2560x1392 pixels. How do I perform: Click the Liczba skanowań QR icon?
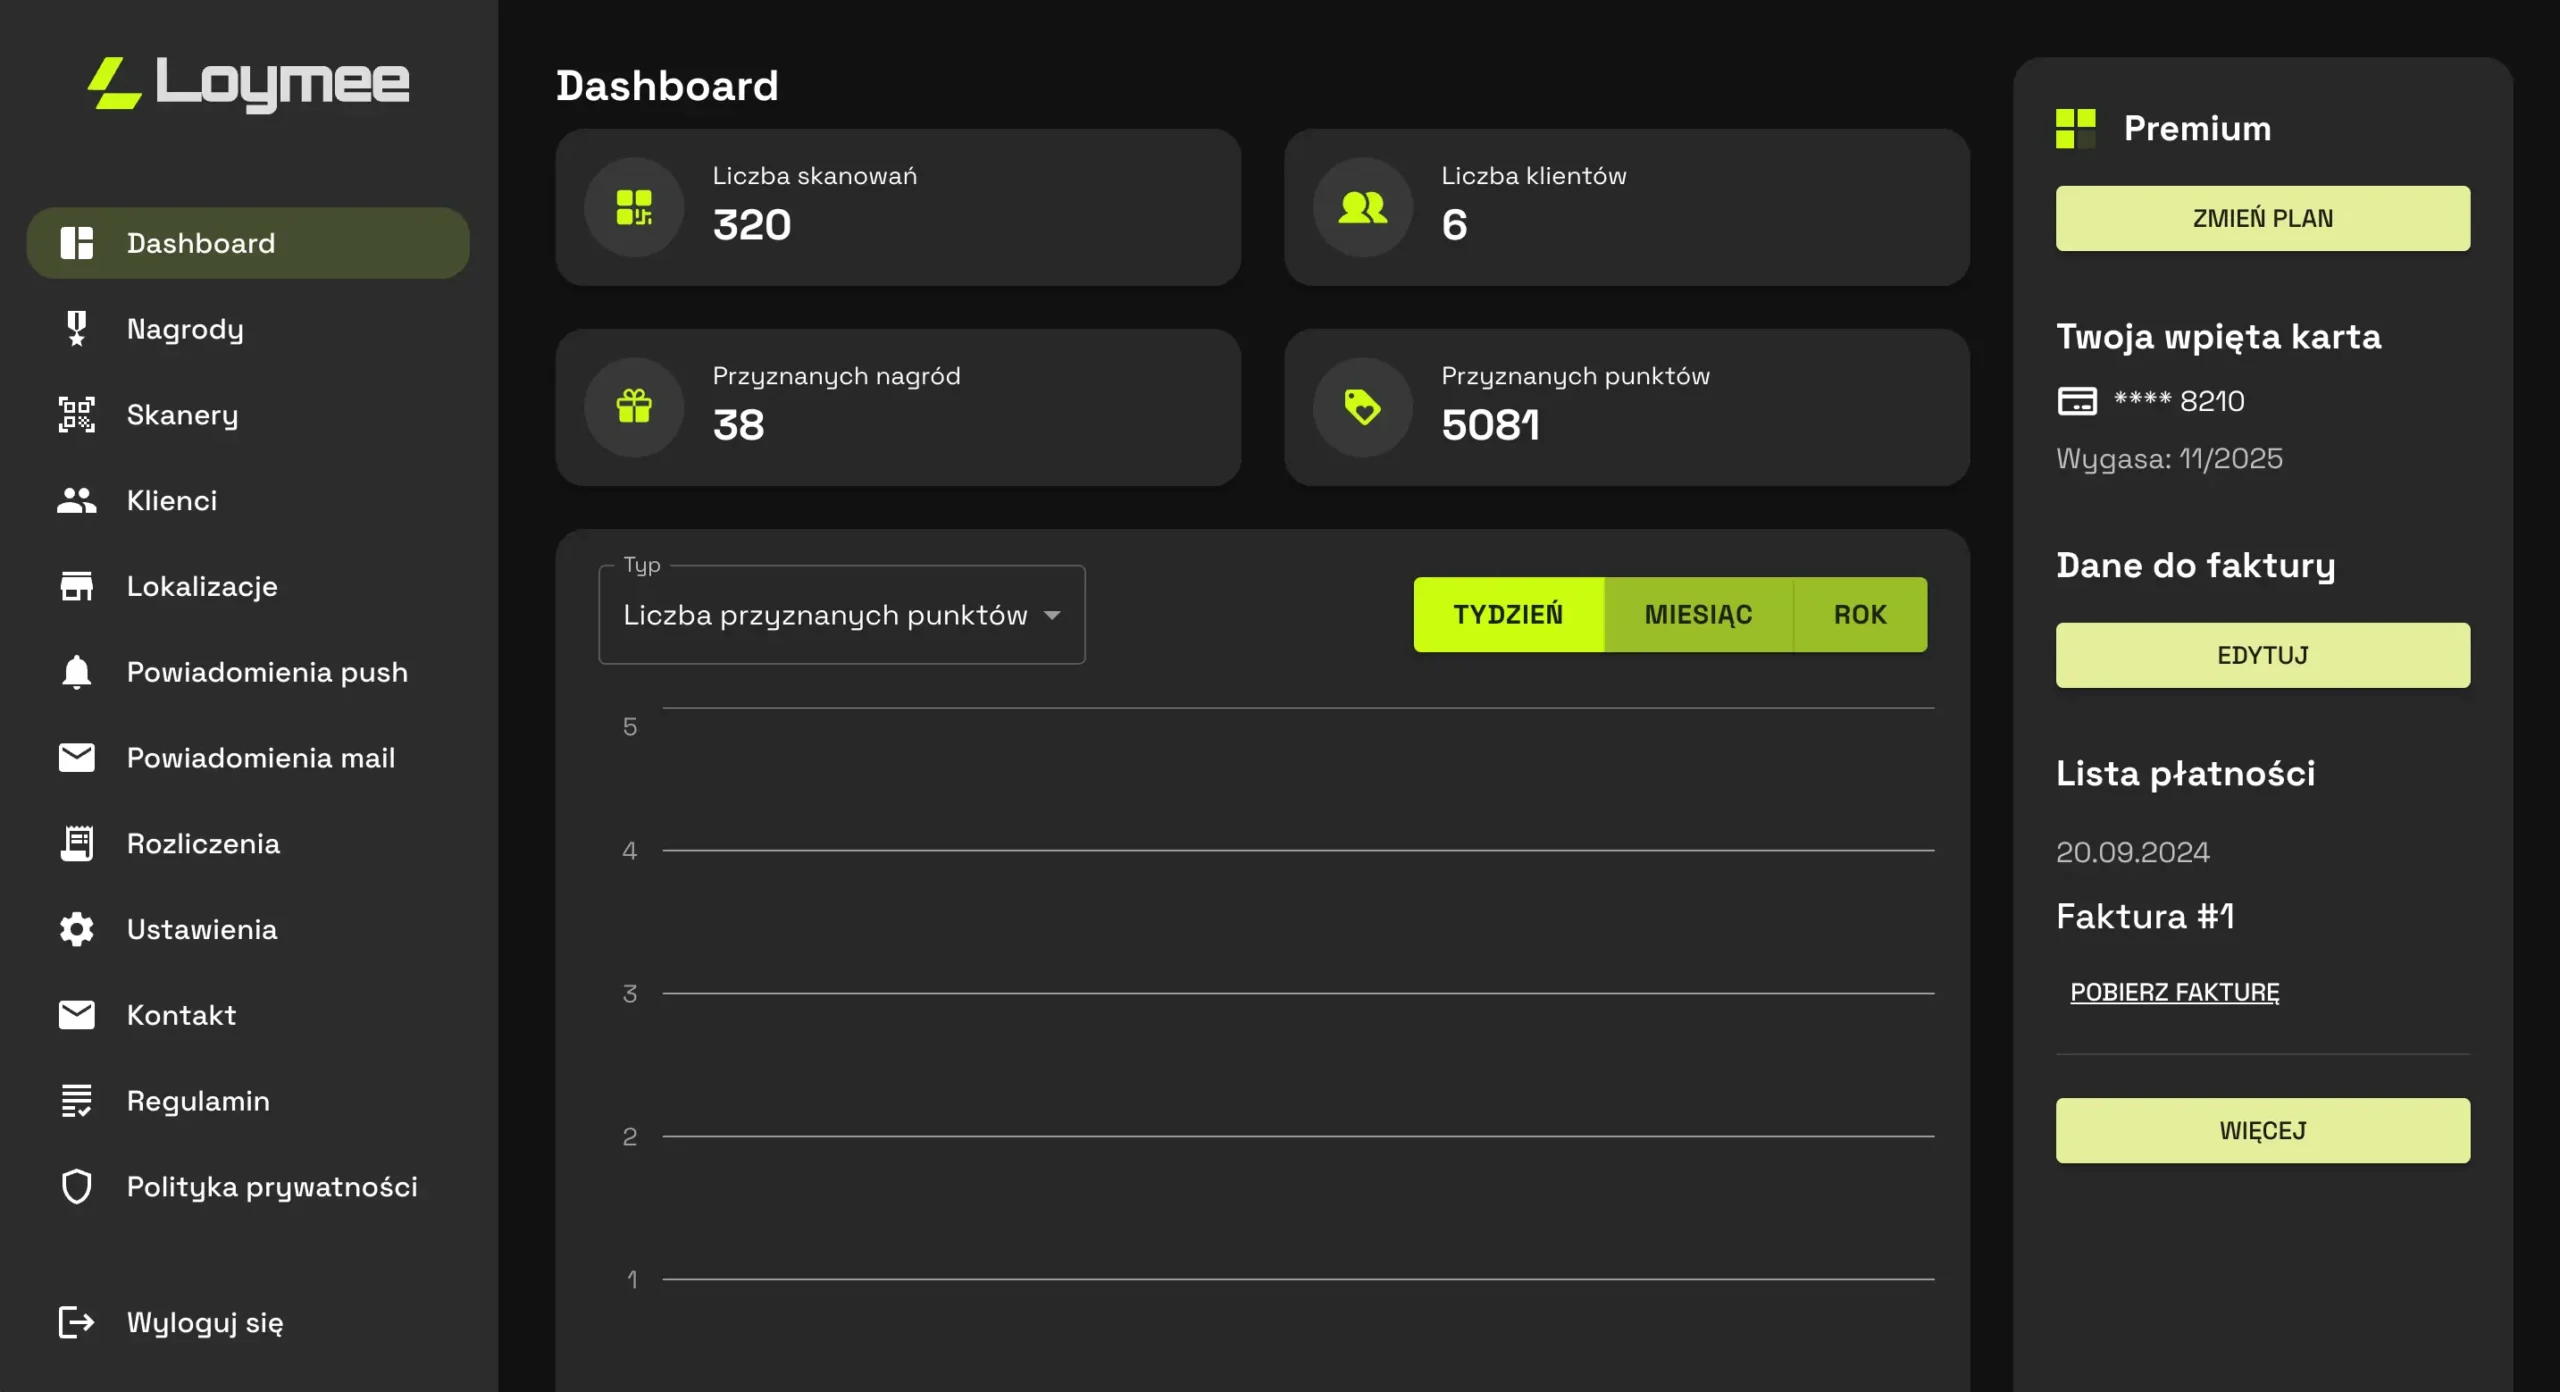pyautogui.click(x=634, y=207)
